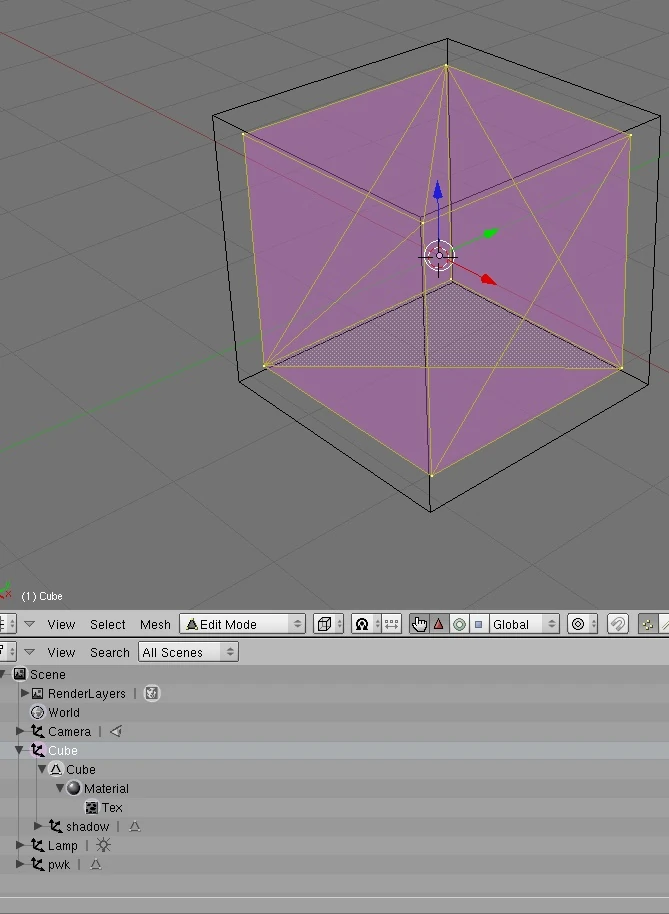Viewport: 669px width, 914px height.
Task: Click the Camera object axes icon
Action: 37,731
